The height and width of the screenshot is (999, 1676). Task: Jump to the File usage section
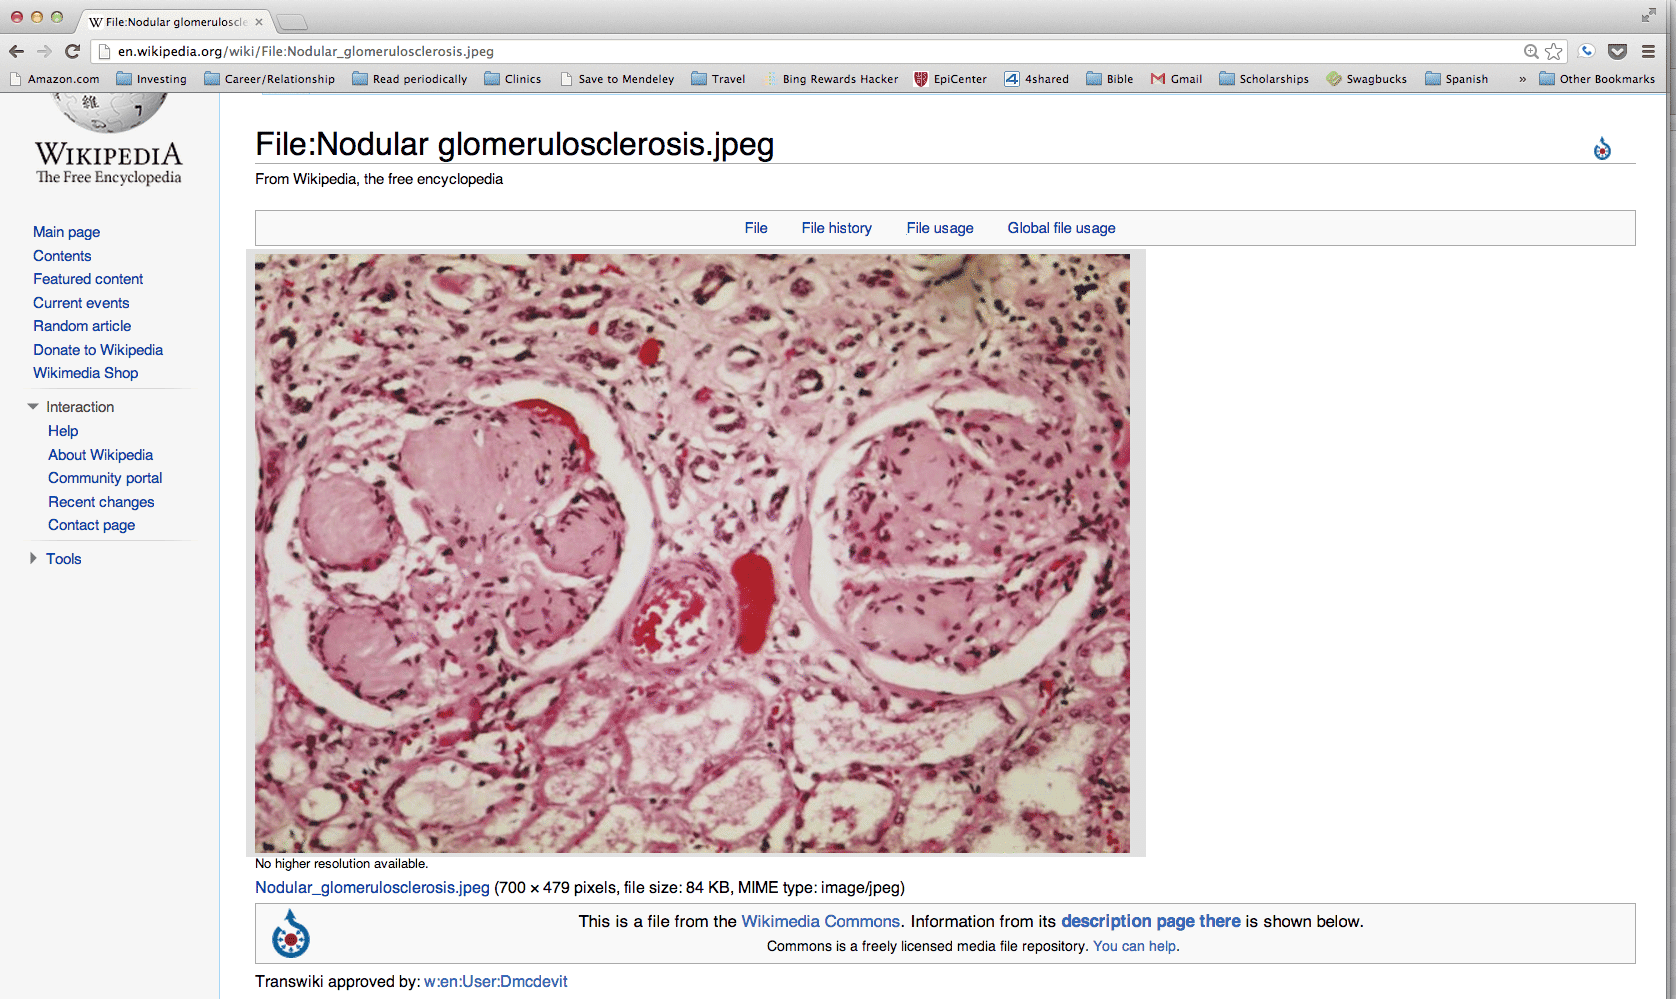940,228
